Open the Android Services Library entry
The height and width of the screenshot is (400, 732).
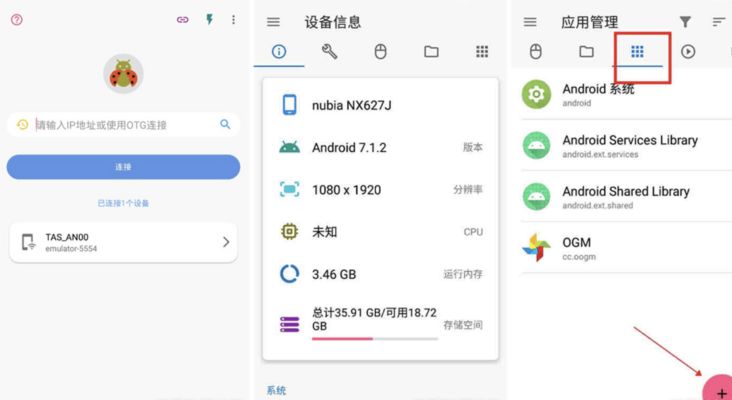click(x=626, y=145)
